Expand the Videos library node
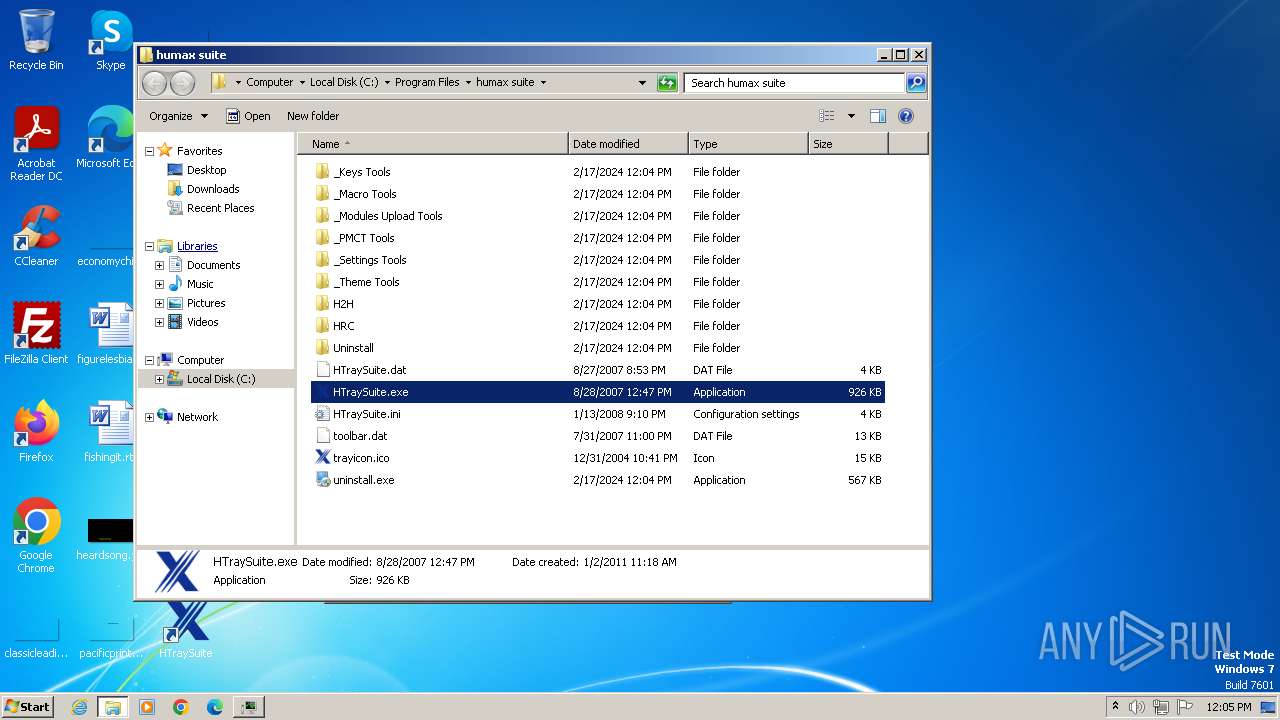The image size is (1280, 720). (x=159, y=322)
